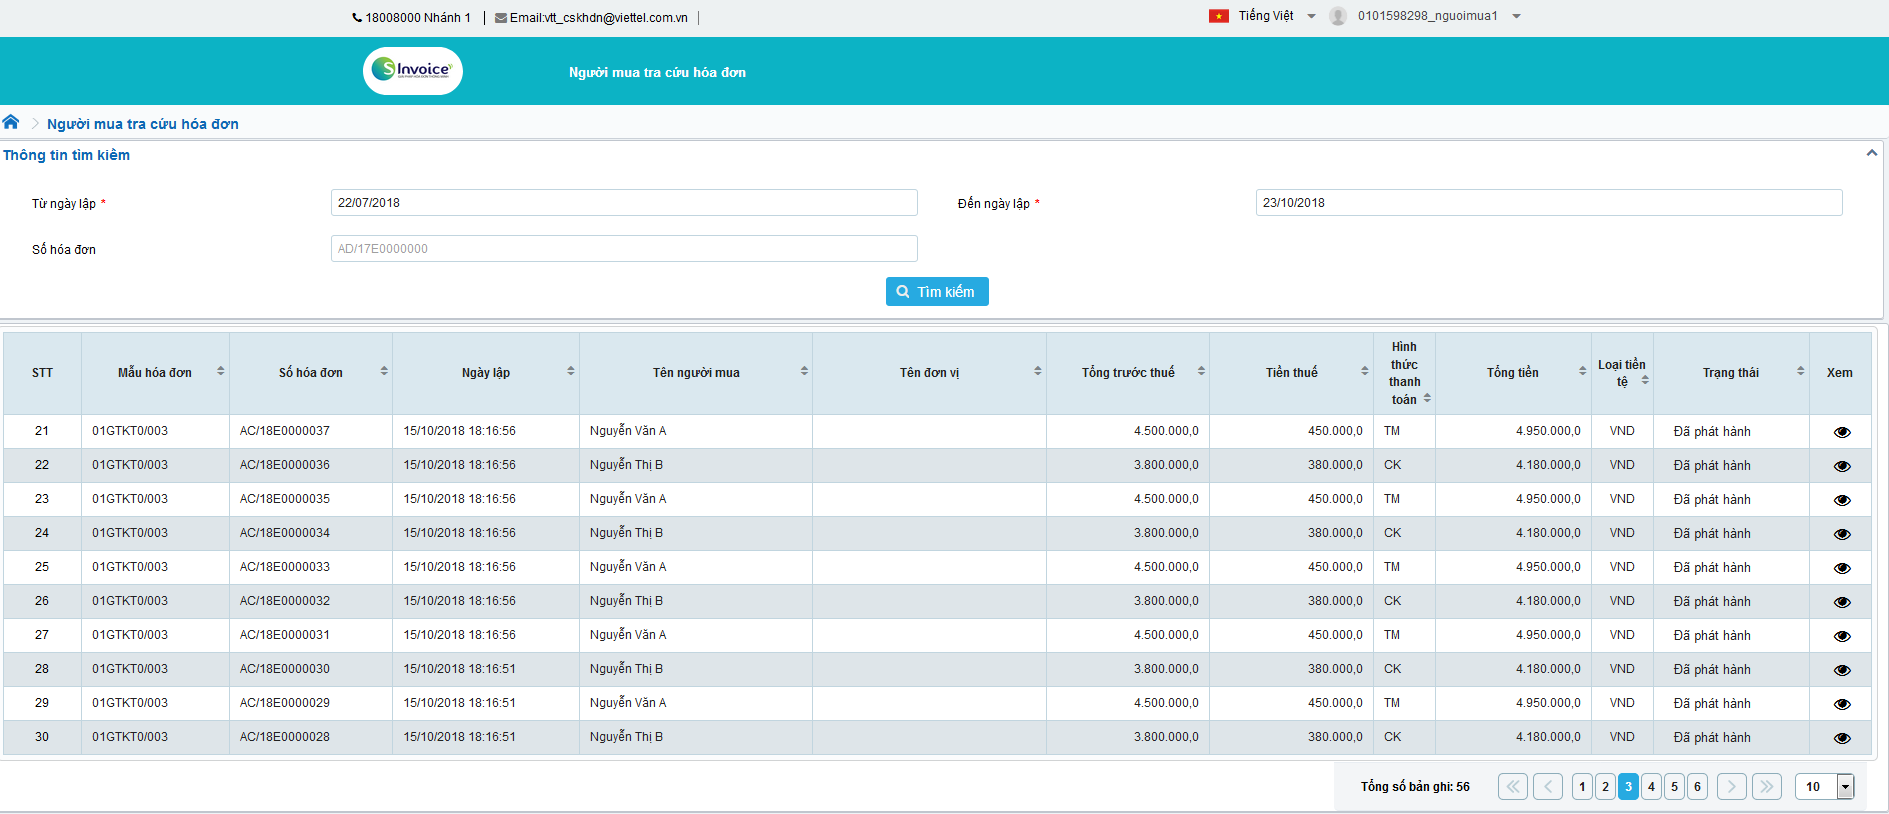Go to the next results page

(x=1732, y=787)
